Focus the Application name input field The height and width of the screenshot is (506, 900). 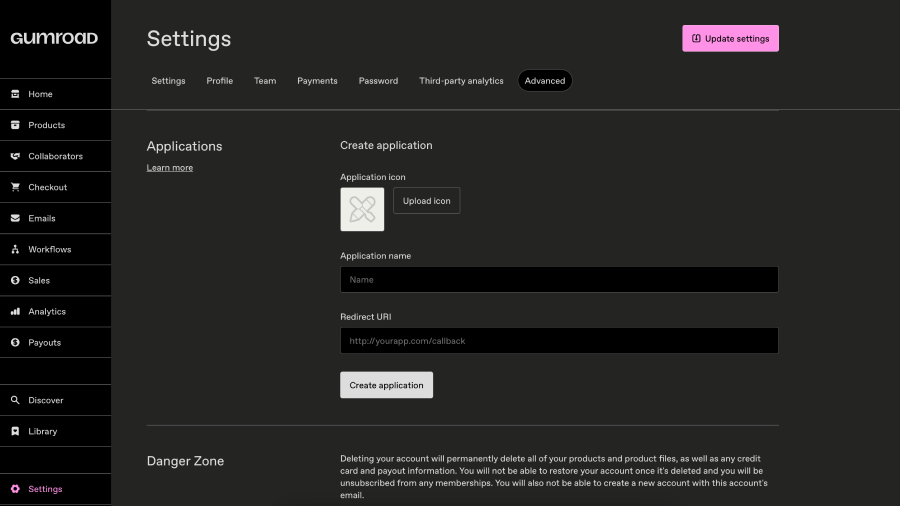click(x=559, y=280)
